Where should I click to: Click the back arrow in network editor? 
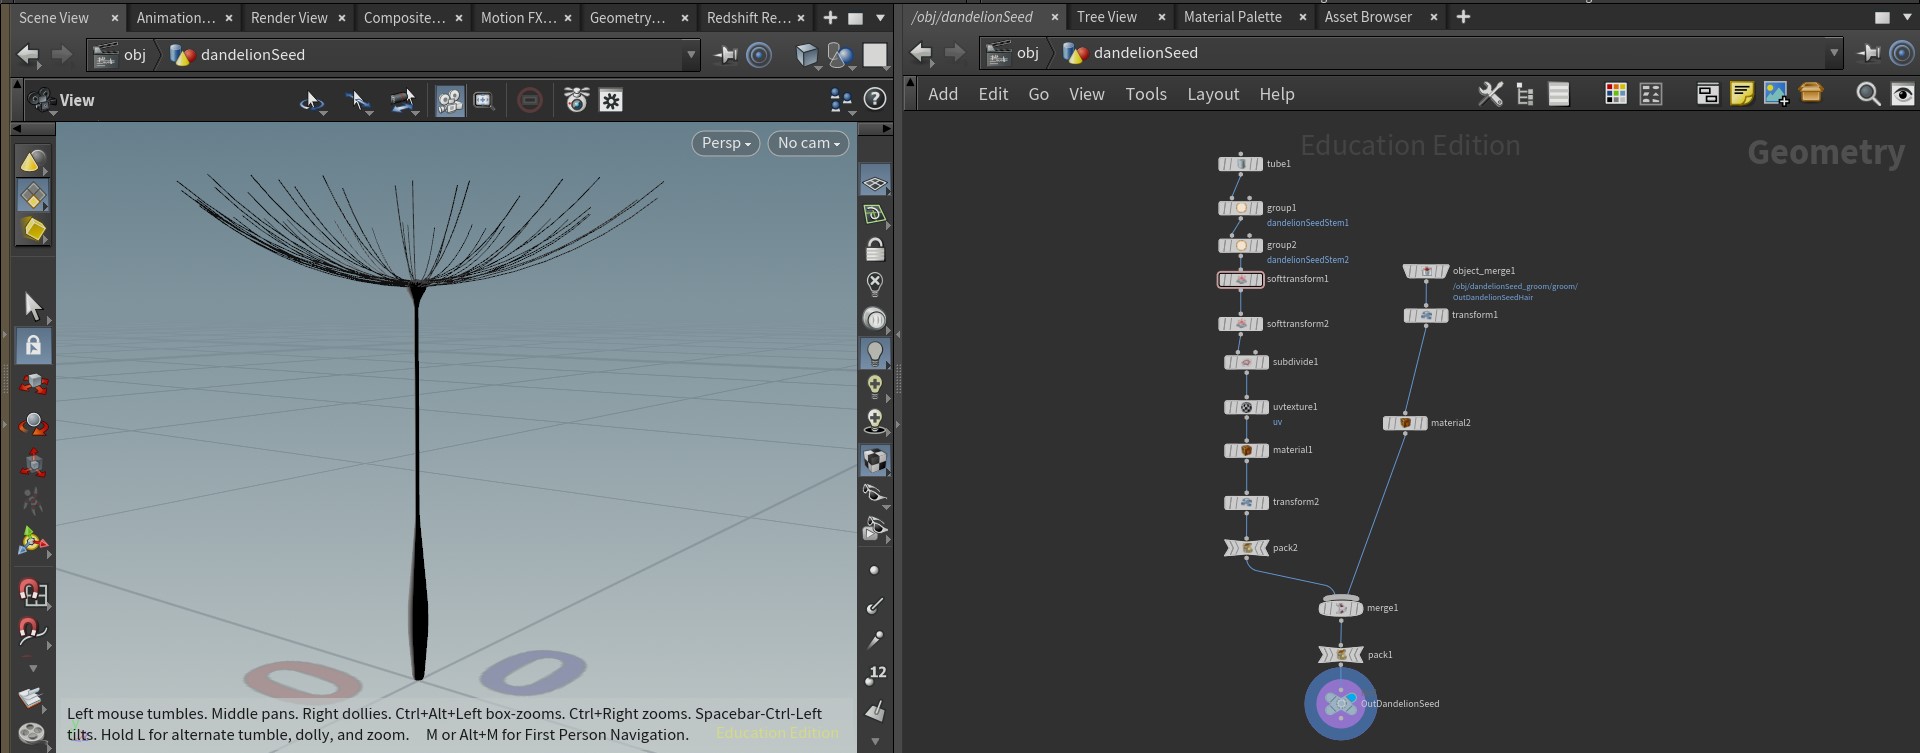pos(921,53)
